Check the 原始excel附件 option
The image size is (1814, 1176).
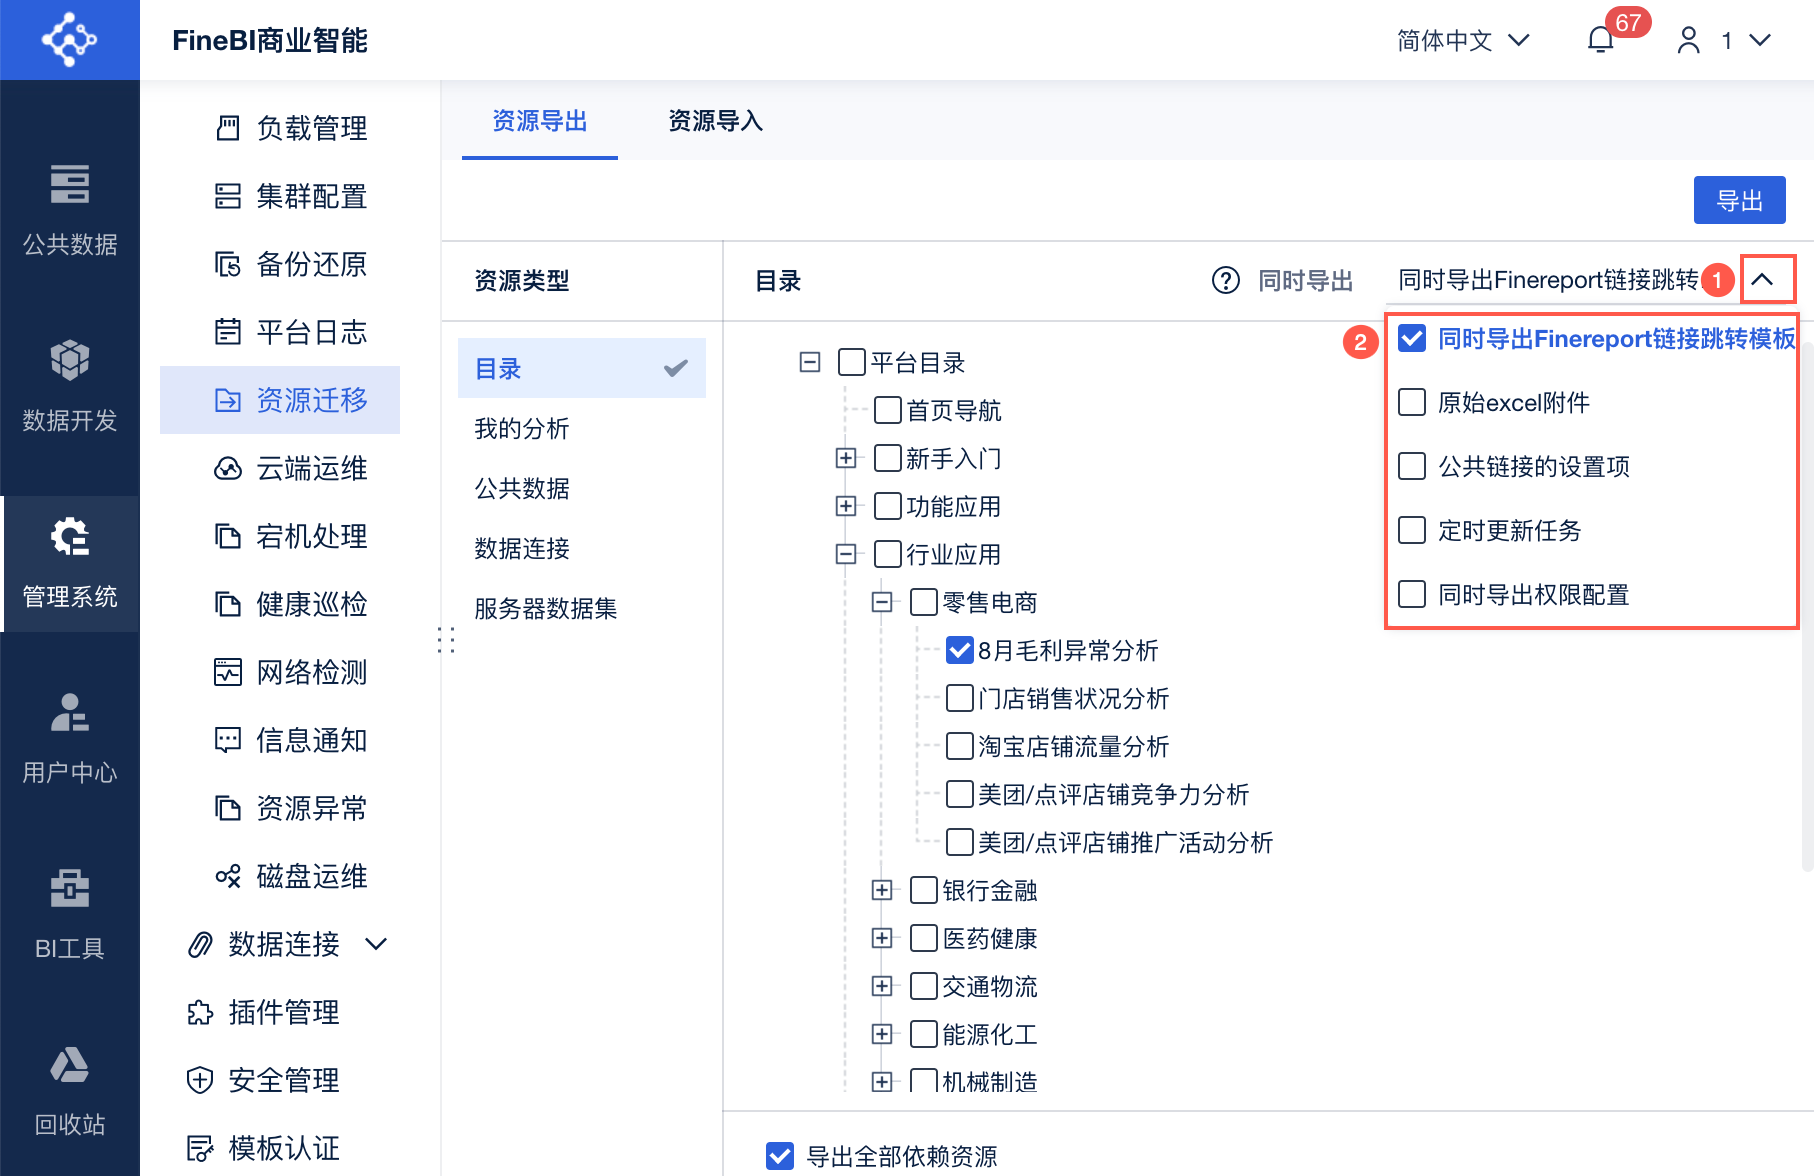(1412, 403)
